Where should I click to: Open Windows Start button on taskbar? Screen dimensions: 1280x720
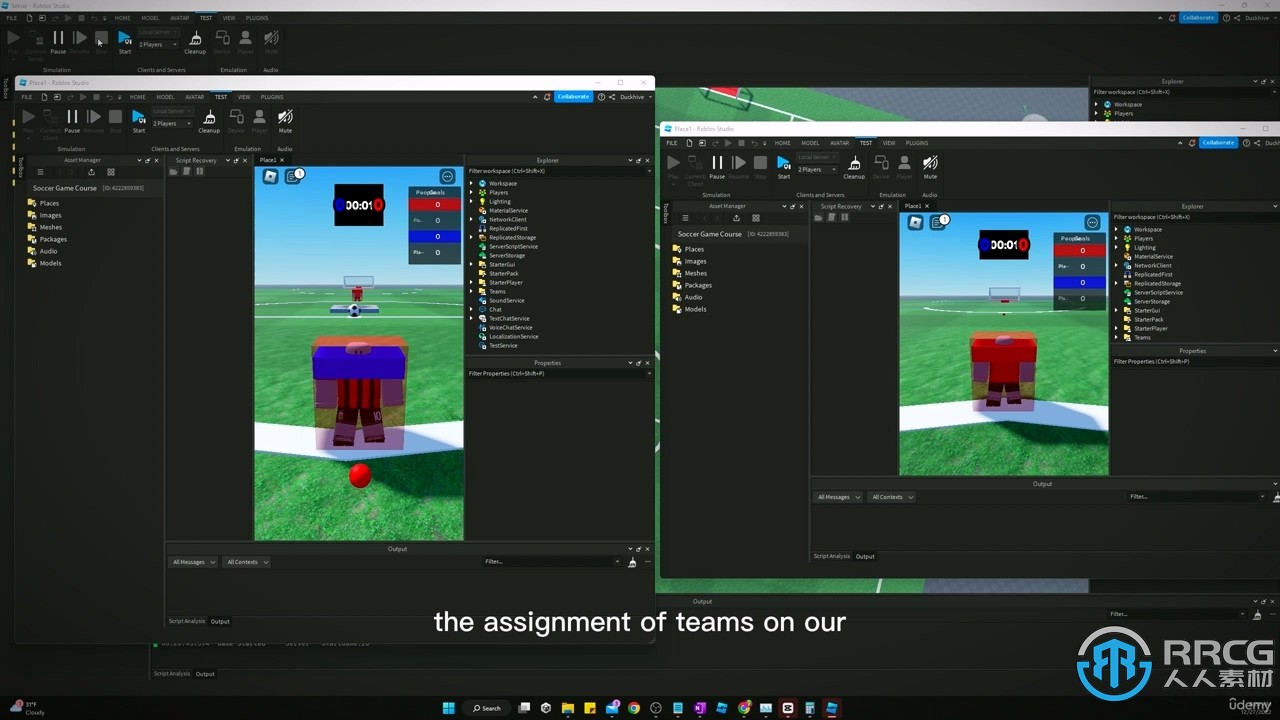tap(449, 708)
